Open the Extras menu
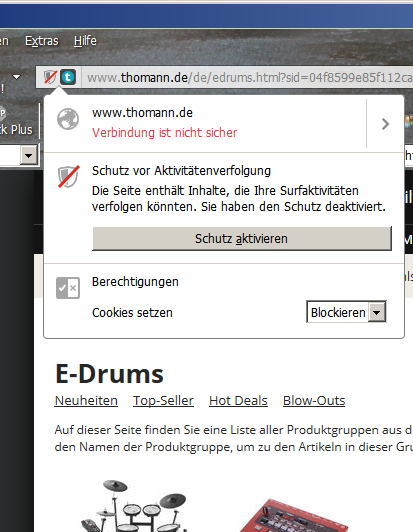The height and width of the screenshot is (532, 413). [x=42, y=41]
